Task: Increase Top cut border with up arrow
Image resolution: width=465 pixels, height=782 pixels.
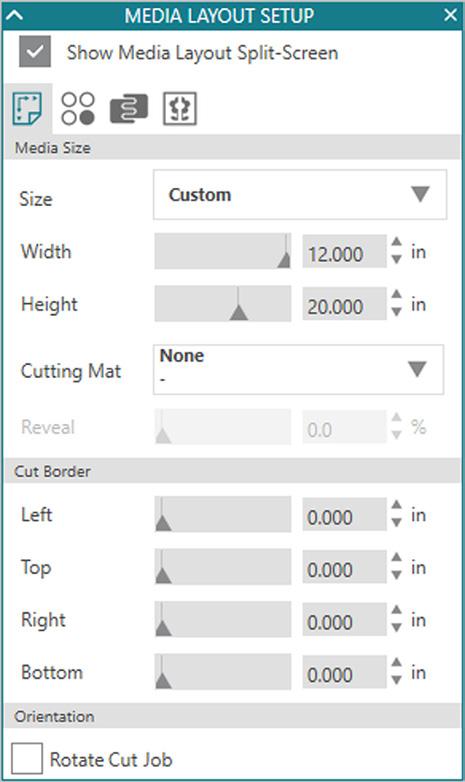Action: click(397, 558)
